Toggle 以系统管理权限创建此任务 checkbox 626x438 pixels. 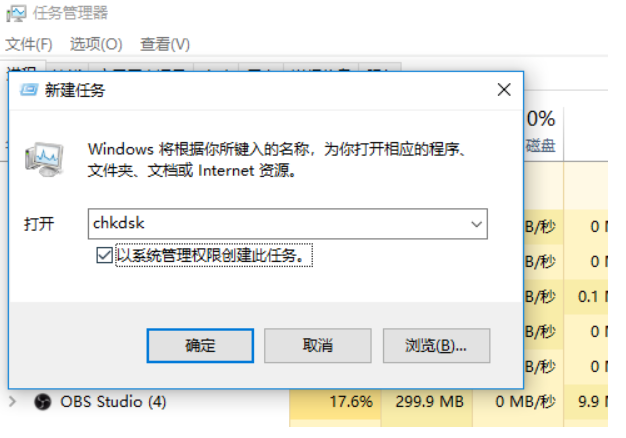click(104, 255)
